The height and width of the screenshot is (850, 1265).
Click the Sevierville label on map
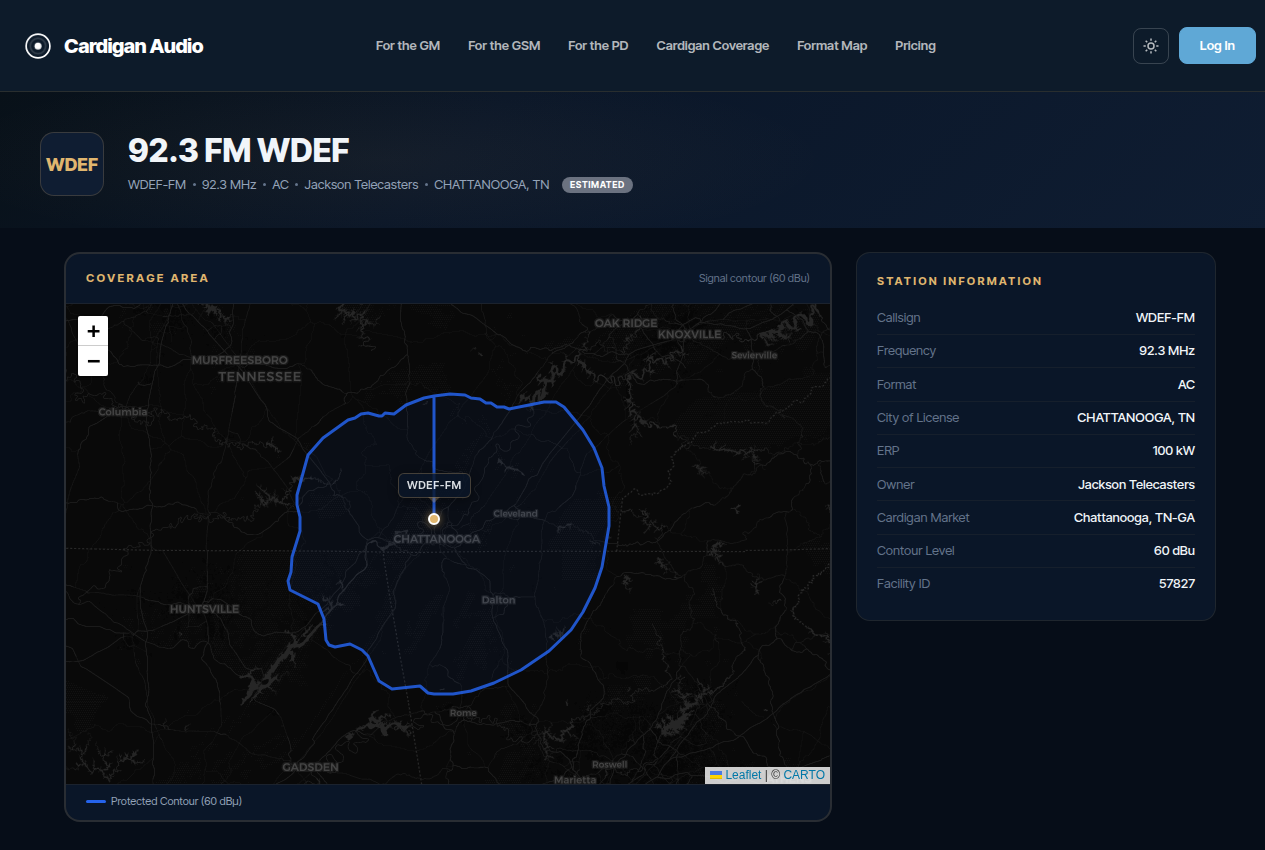(754, 355)
